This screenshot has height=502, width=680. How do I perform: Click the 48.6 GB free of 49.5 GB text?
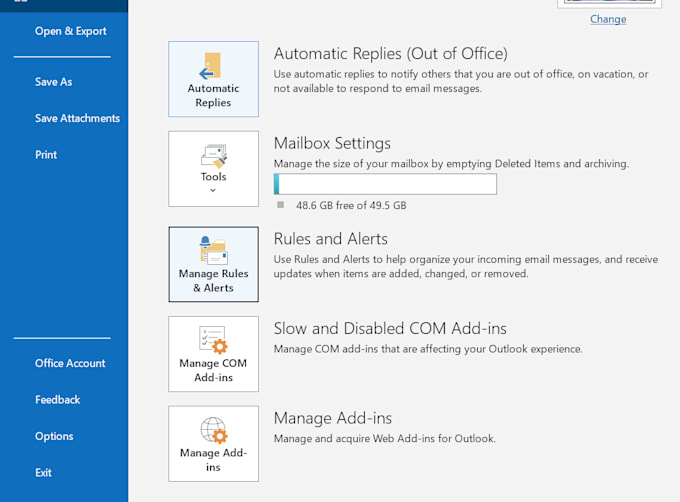click(351, 205)
